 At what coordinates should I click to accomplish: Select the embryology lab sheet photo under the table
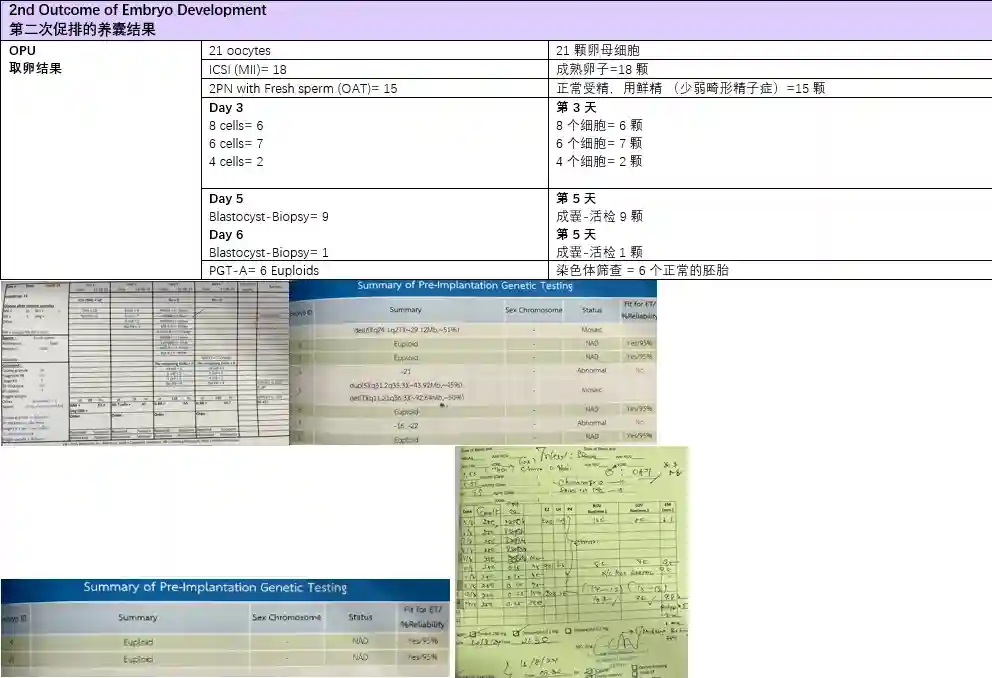tap(145, 363)
